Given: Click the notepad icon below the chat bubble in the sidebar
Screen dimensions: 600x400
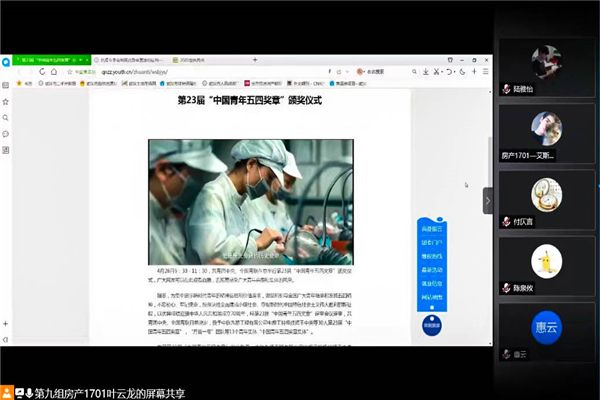Looking at the screenshot, I should (6, 150).
